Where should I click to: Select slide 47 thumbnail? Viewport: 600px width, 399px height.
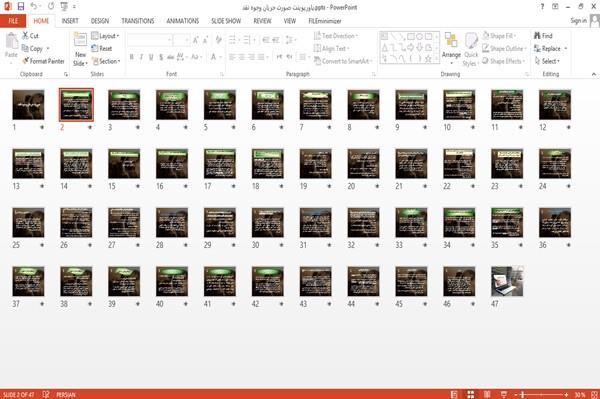pyautogui.click(x=507, y=281)
